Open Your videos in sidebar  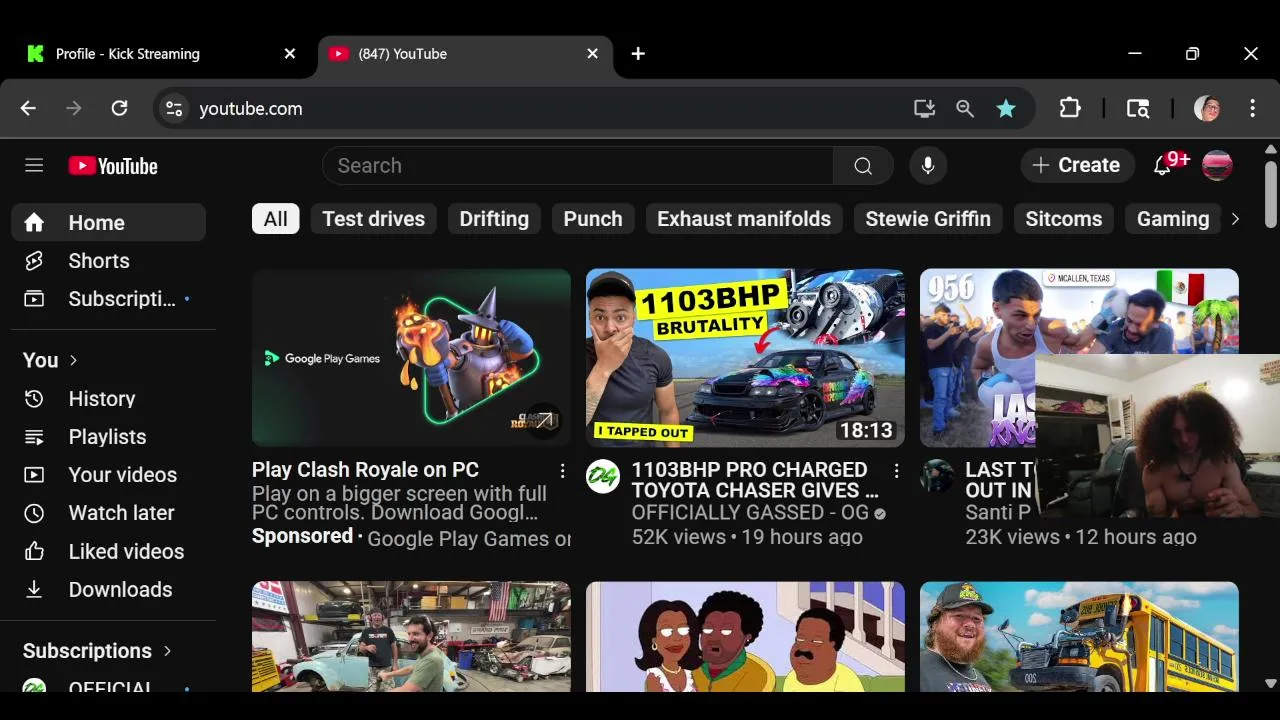[x=108, y=475]
